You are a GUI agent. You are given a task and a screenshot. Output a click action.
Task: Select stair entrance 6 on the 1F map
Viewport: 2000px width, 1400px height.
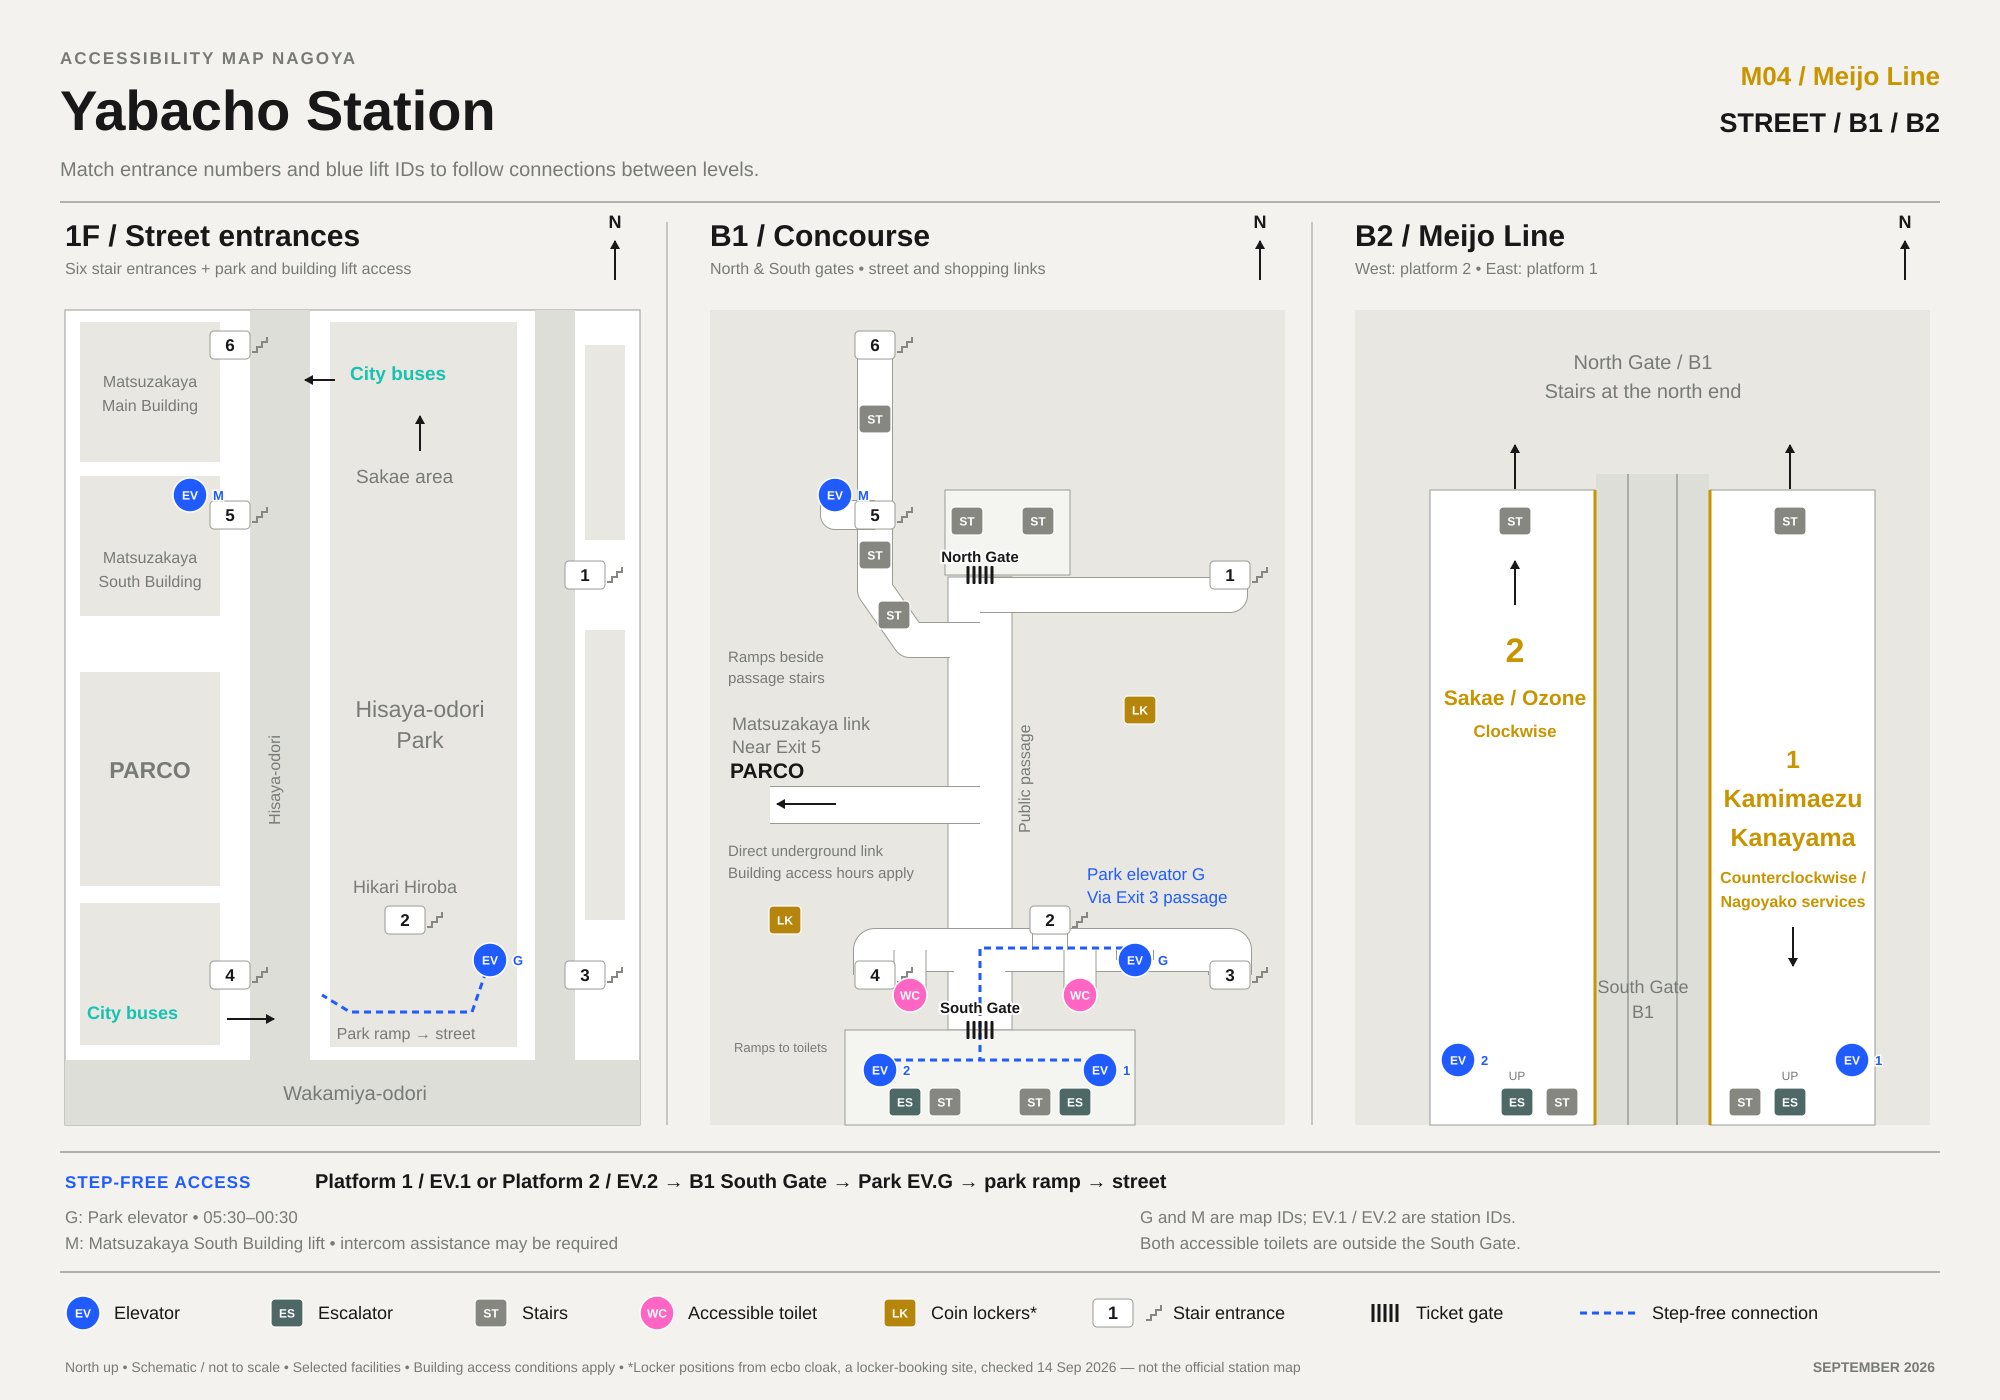[230, 345]
